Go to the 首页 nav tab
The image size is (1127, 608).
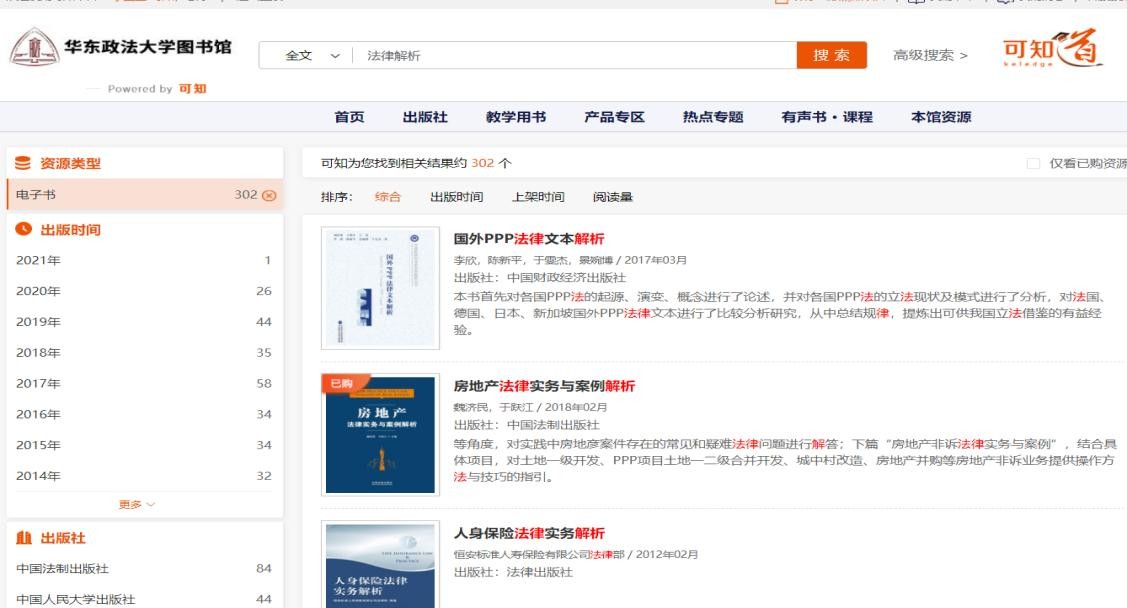coord(349,117)
